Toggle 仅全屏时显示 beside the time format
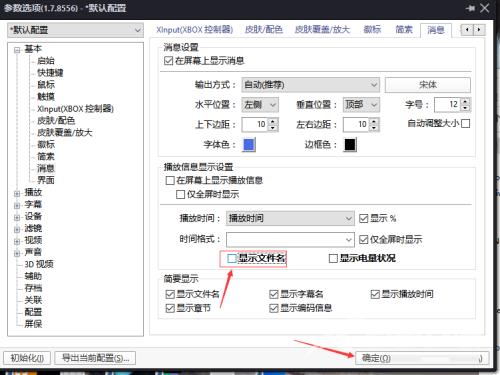The width and height of the screenshot is (500, 375). tap(363, 239)
